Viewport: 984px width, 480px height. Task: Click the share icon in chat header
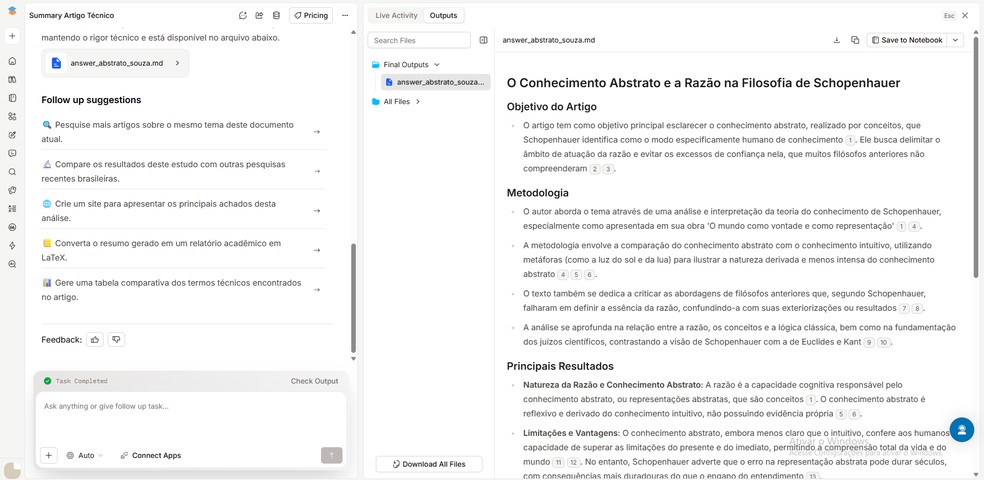pyautogui.click(x=259, y=15)
